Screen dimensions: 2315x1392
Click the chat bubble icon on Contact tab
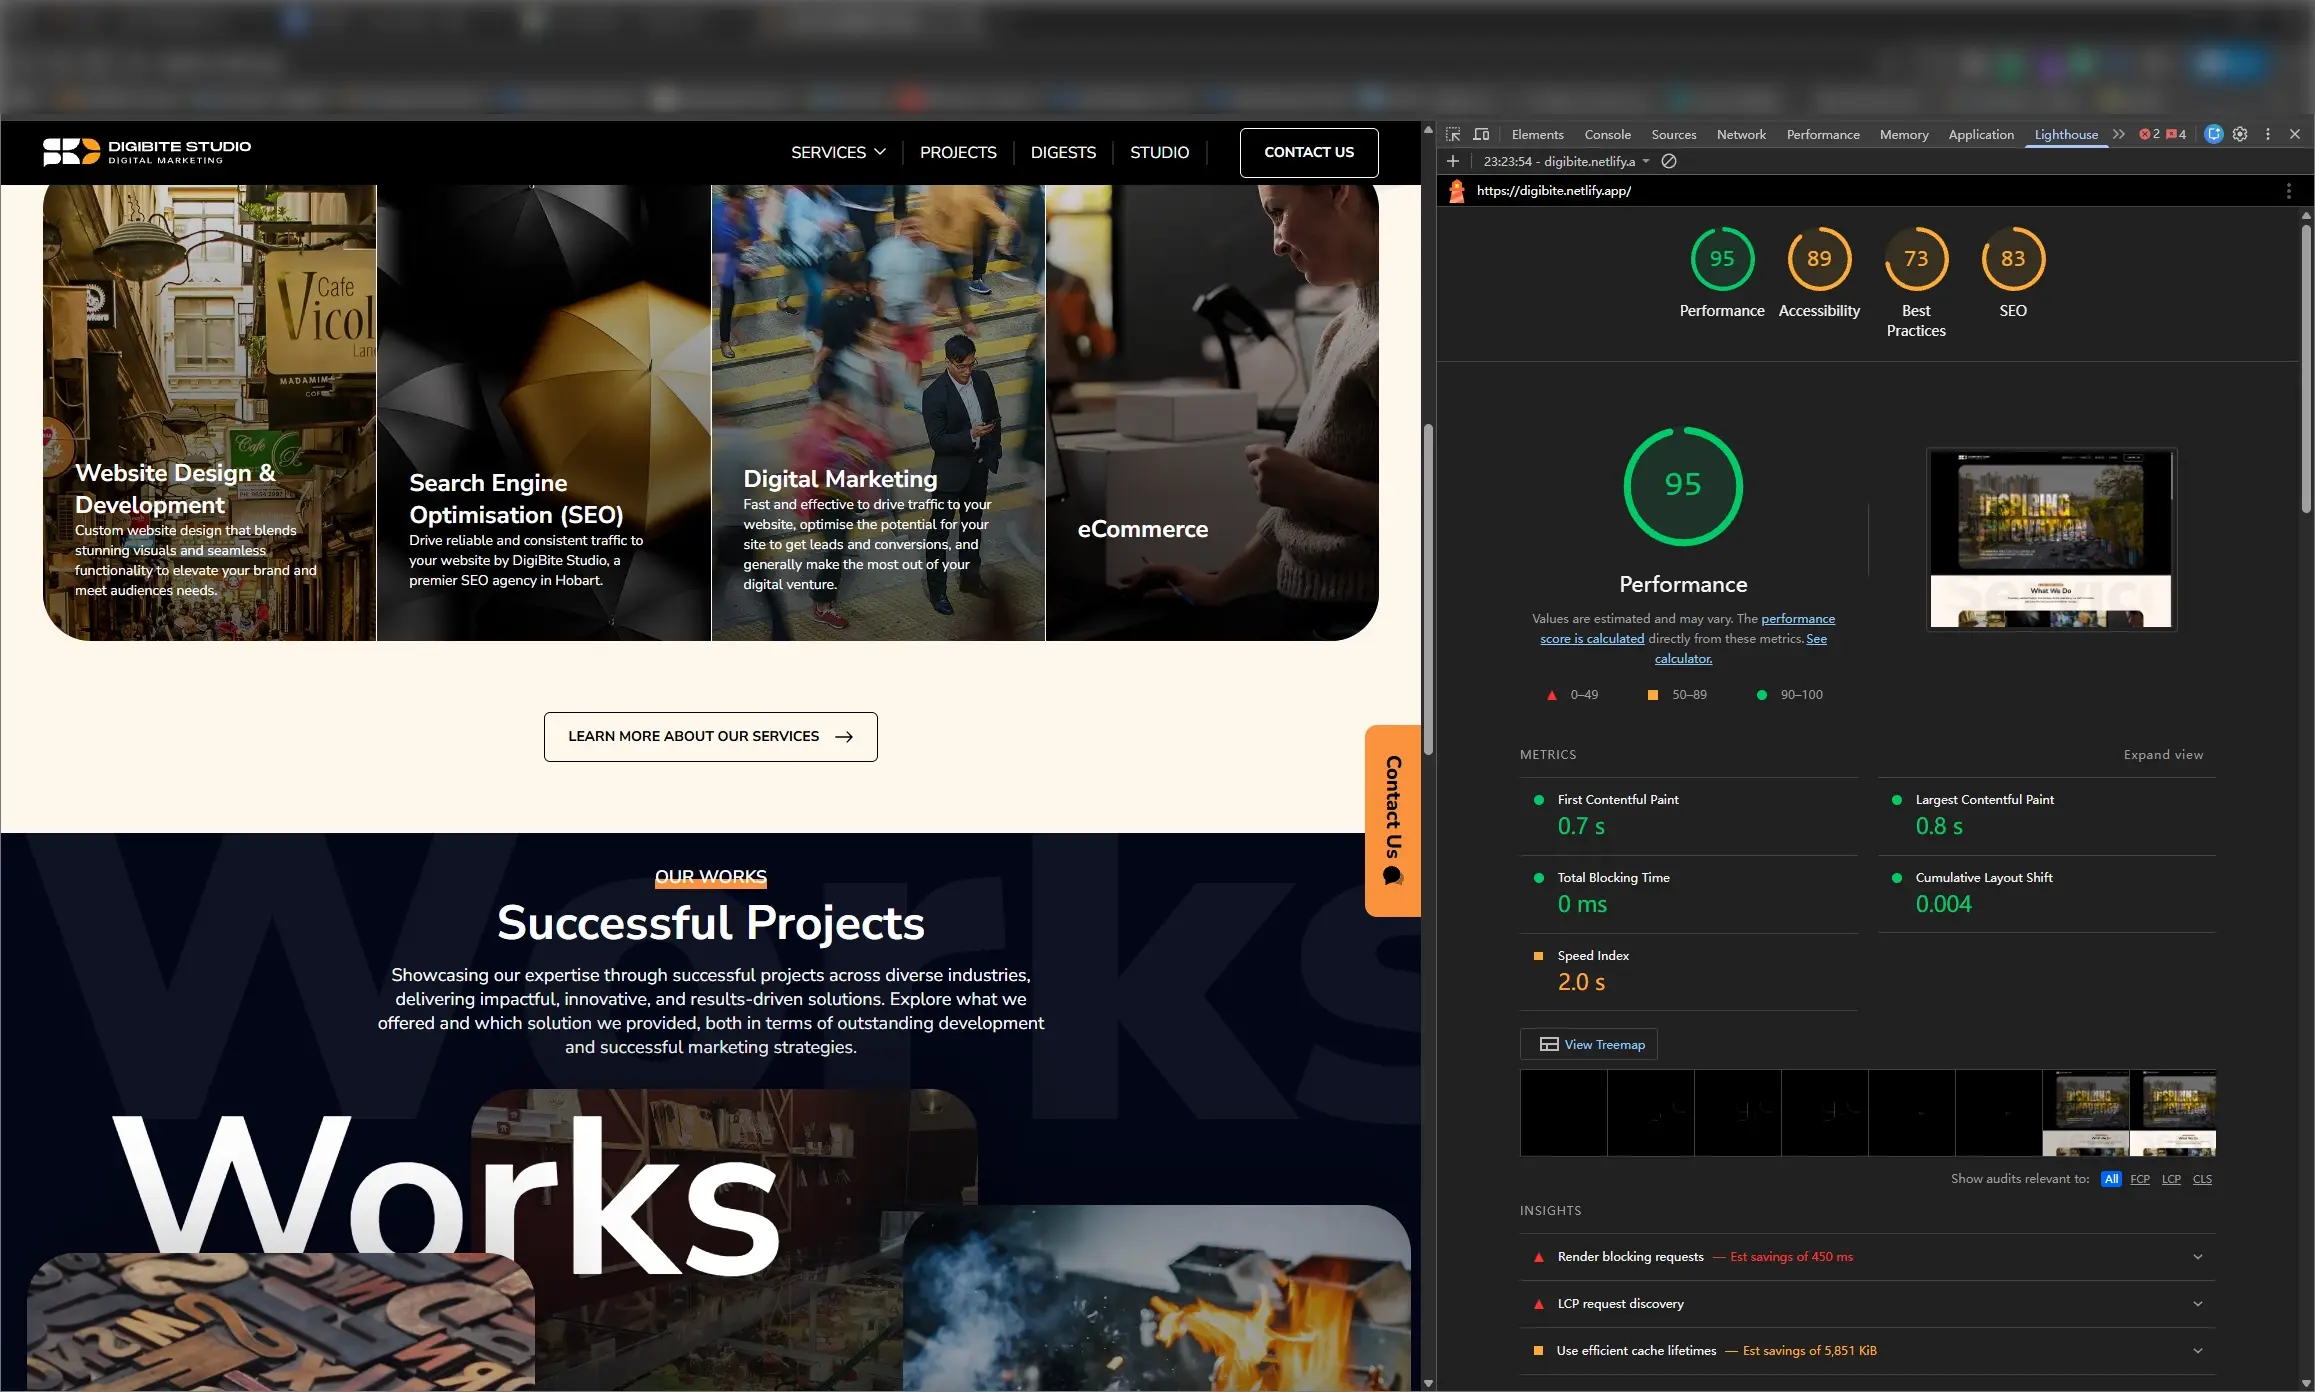[x=1393, y=876]
